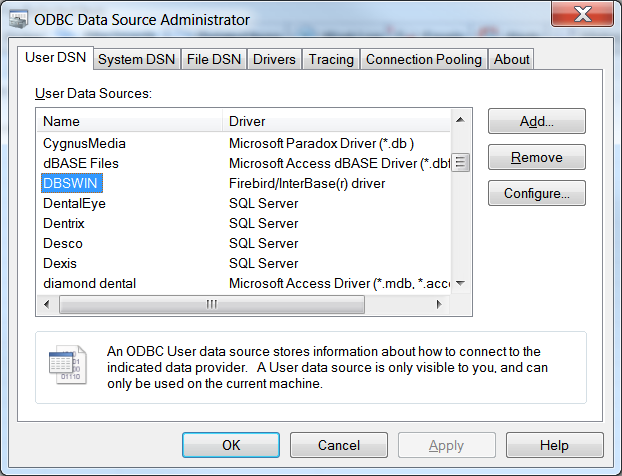Screen dimensions: 622x476
Task: Select the Desco data source
Action: (x=63, y=243)
